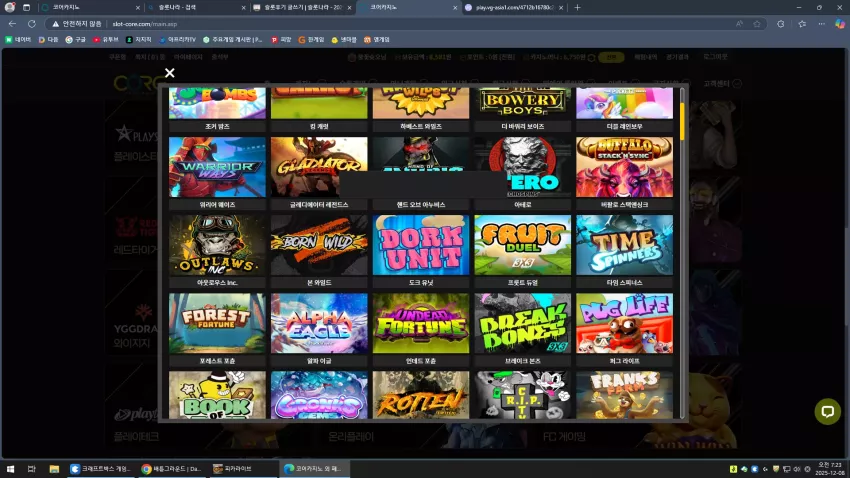
Task: Launch the Alpha Eagle slot game
Action: (x=319, y=324)
